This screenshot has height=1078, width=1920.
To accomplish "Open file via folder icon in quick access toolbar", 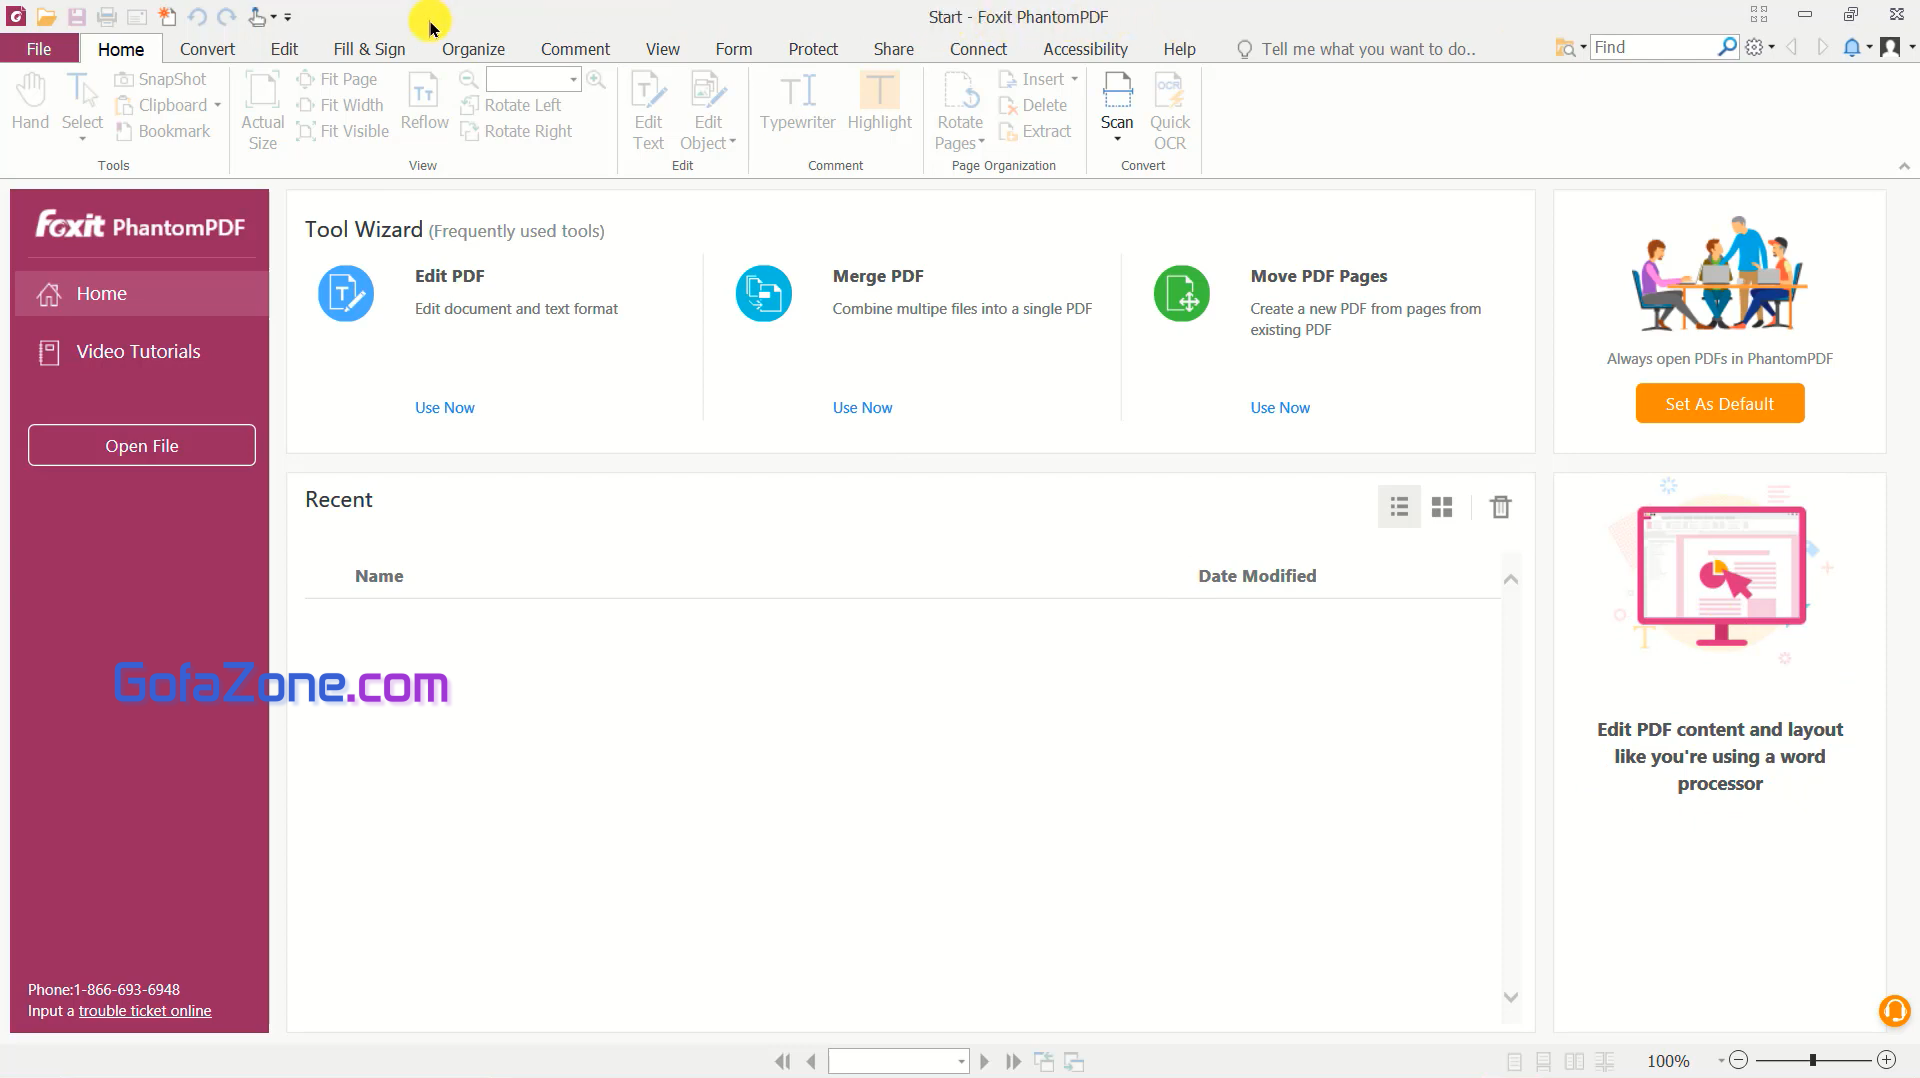I will pyautogui.click(x=46, y=17).
